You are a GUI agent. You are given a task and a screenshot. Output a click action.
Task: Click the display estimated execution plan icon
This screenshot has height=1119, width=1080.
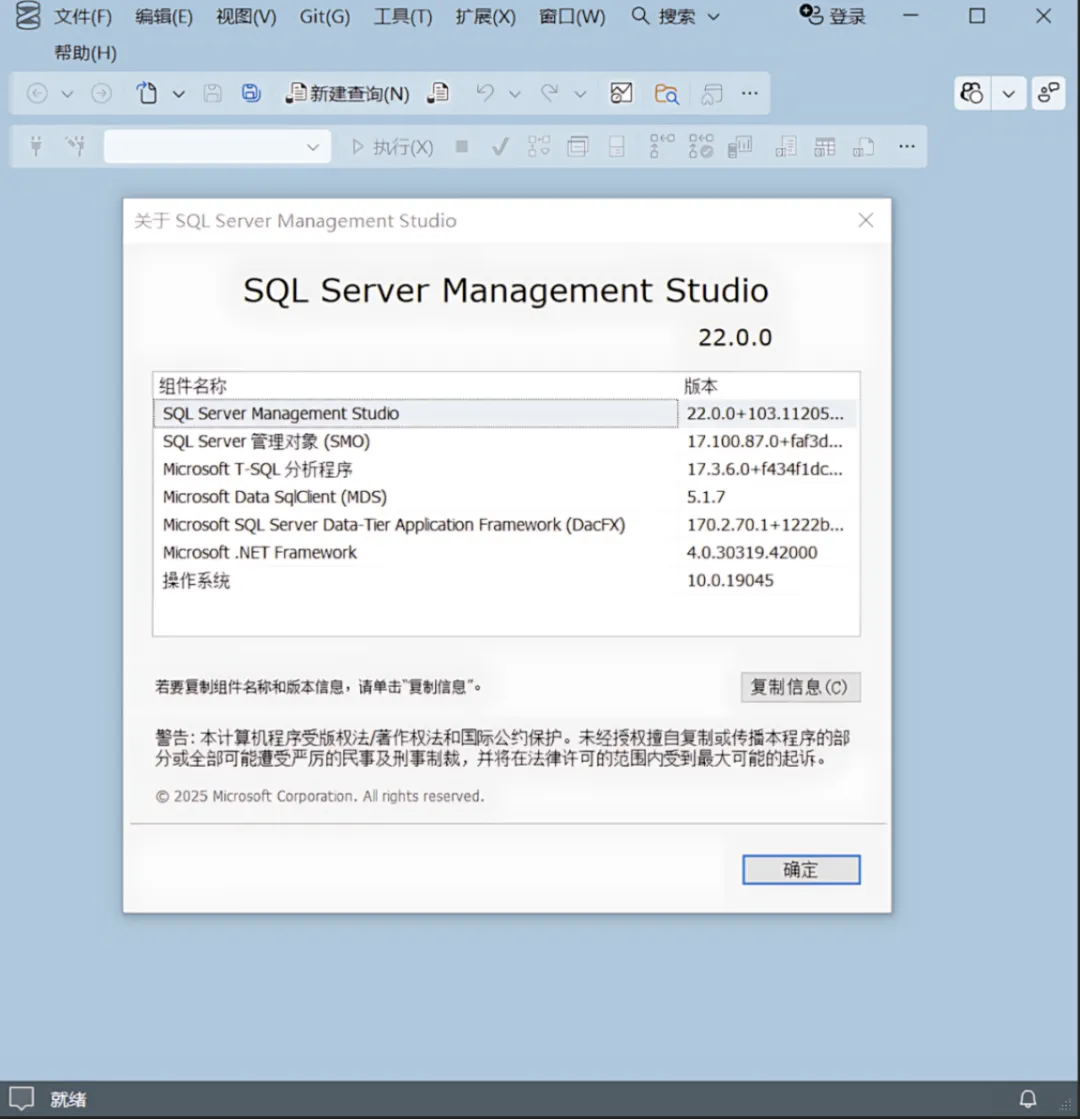[539, 147]
